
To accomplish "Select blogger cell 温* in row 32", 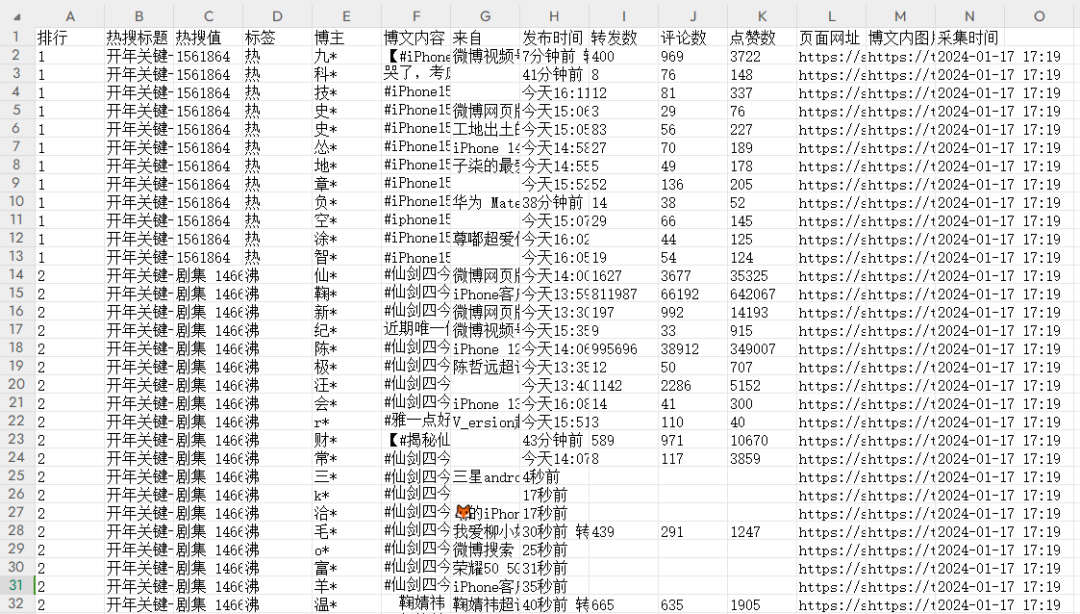I will click(346, 605).
